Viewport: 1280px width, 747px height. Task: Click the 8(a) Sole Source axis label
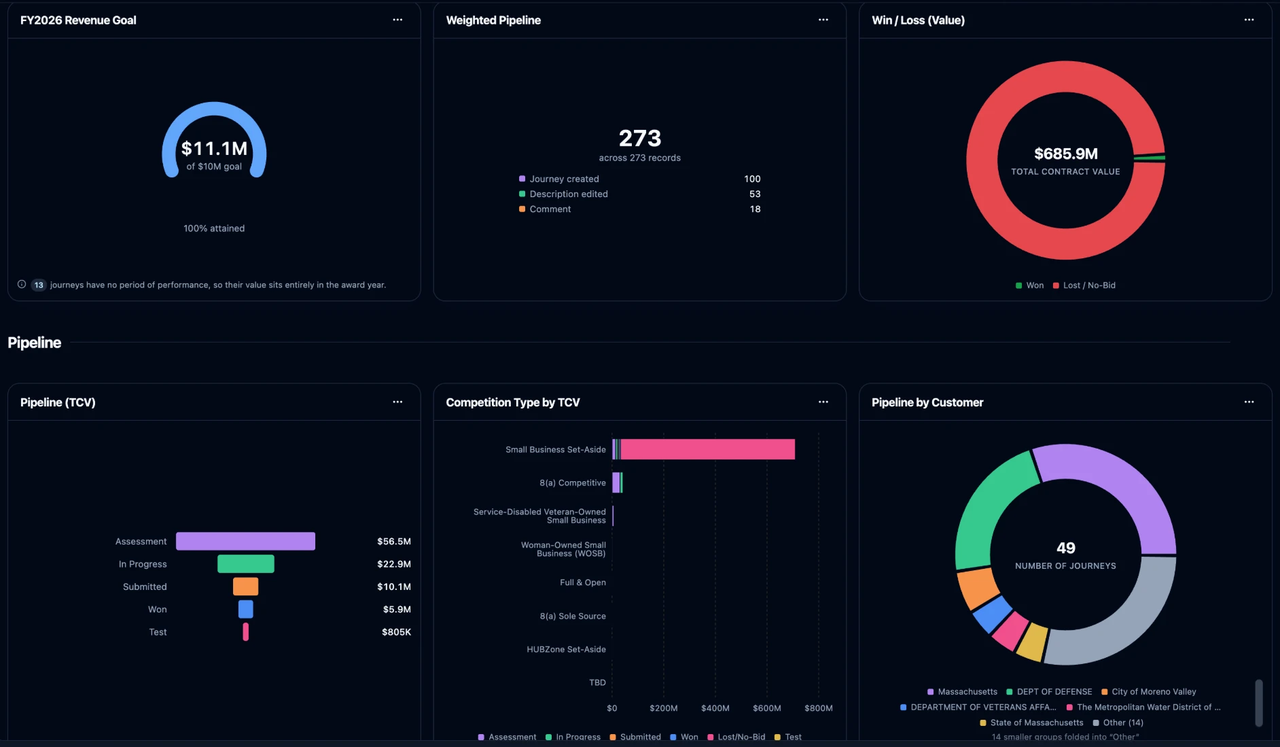[x=573, y=616]
